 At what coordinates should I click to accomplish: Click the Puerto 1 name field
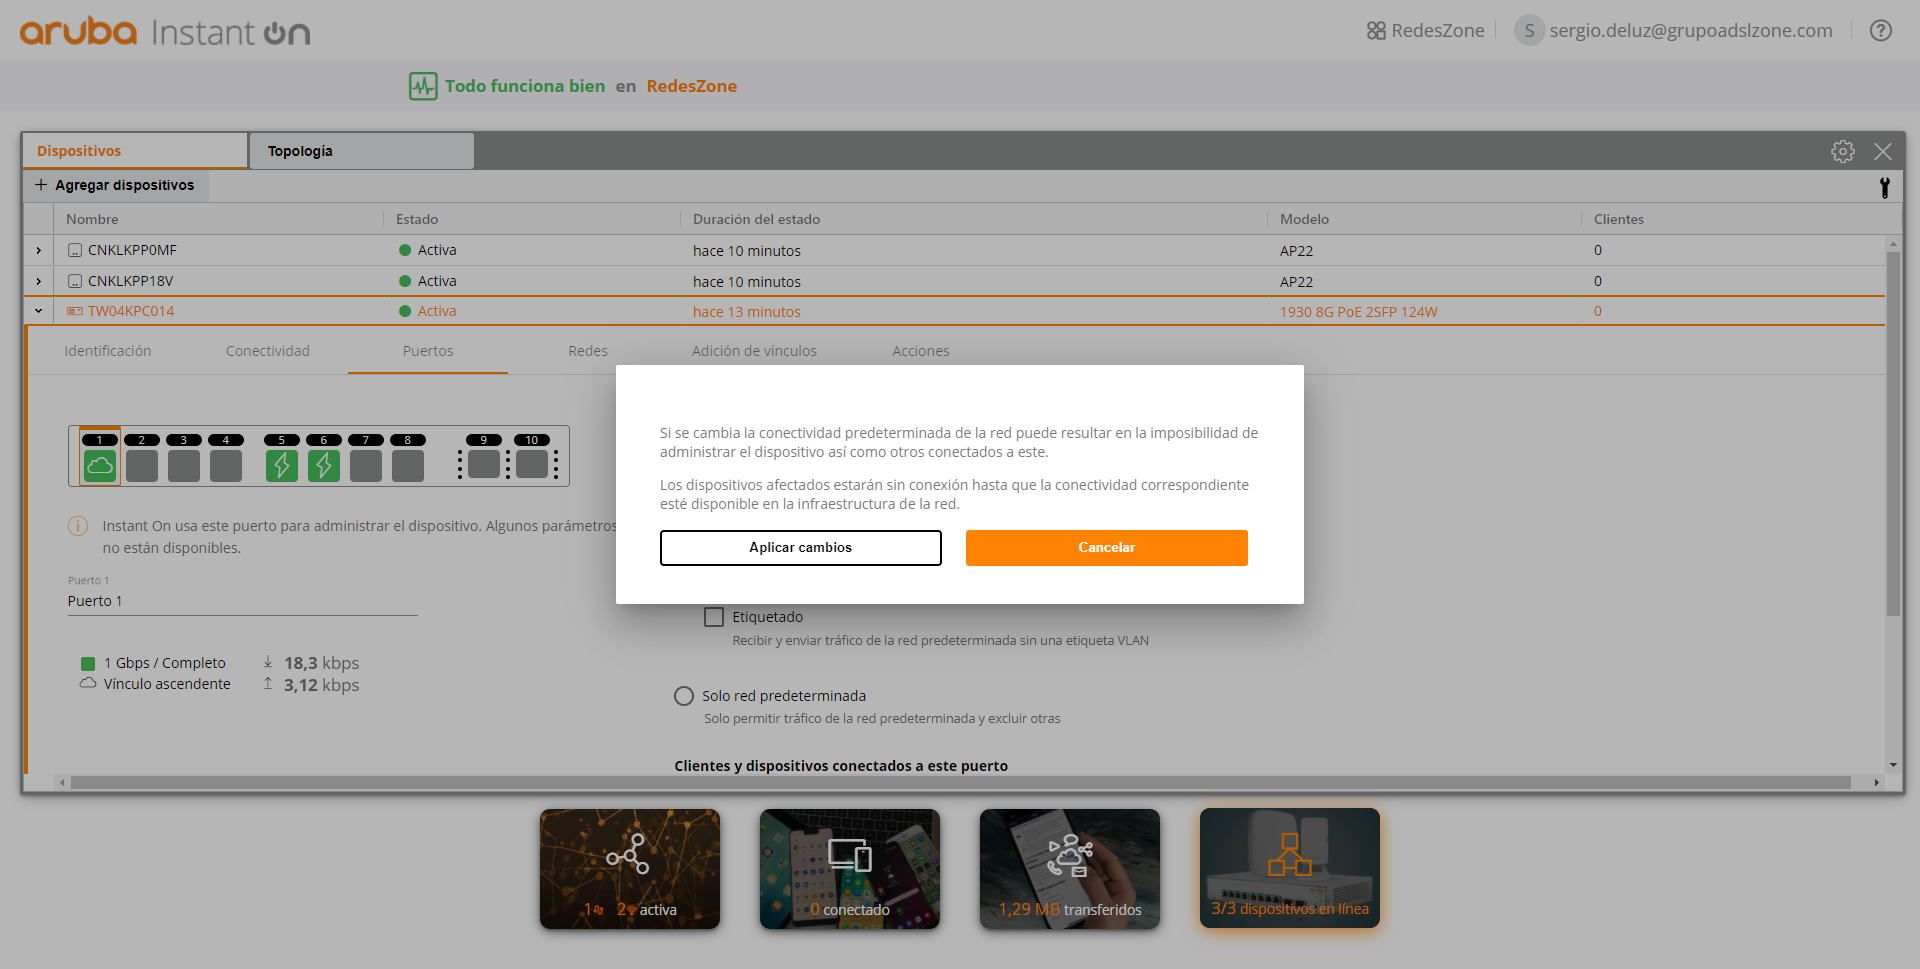coord(242,601)
